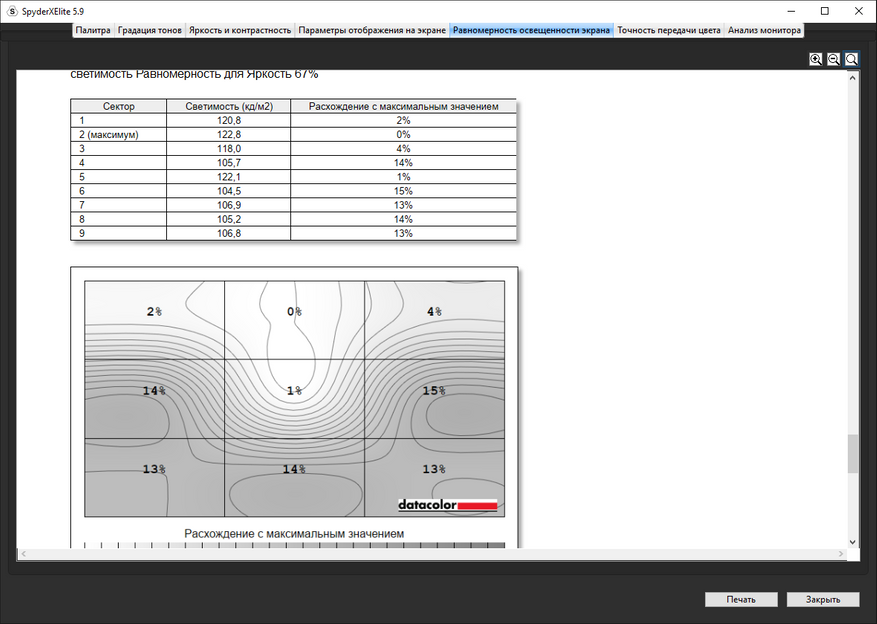Click Расхождение с максимальным значением table header

[x=403, y=106]
